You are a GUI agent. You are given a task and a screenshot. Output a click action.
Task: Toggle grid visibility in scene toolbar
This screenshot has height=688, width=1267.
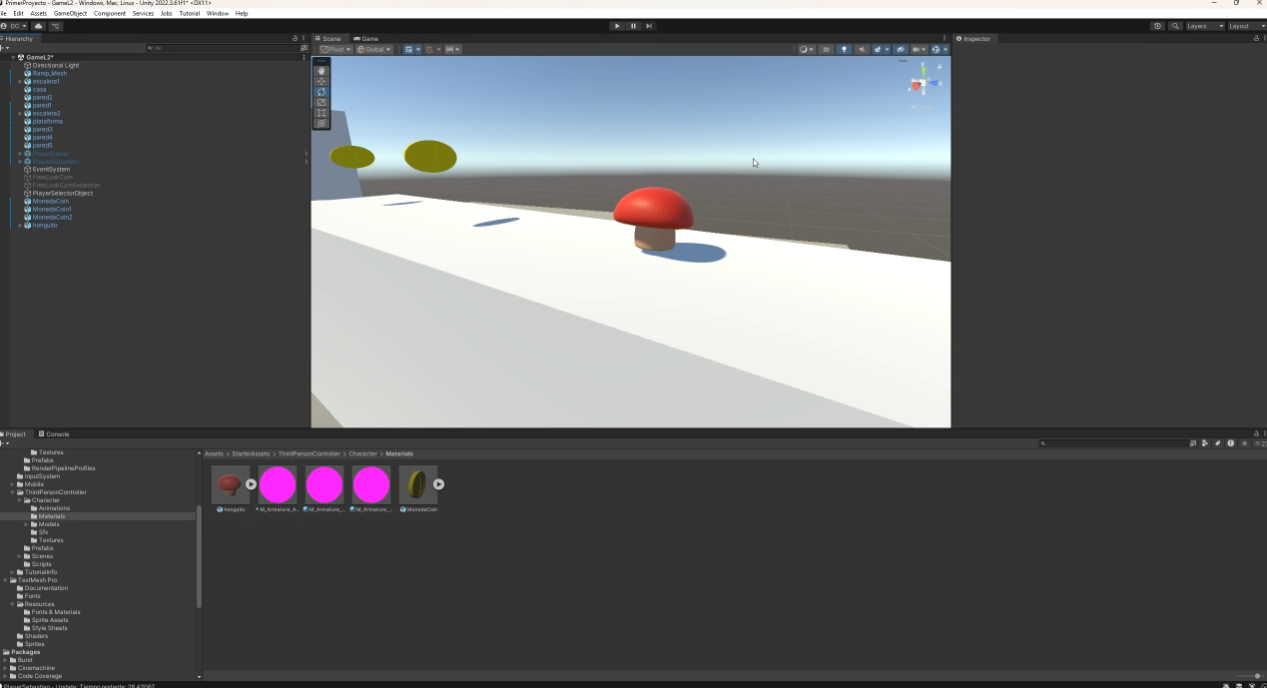pyautogui.click(x=409, y=49)
